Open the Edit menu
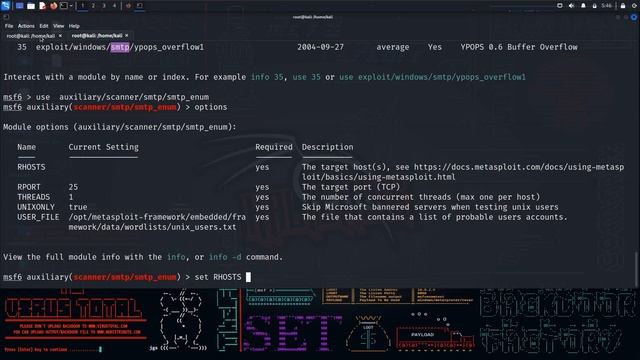 [44, 26]
